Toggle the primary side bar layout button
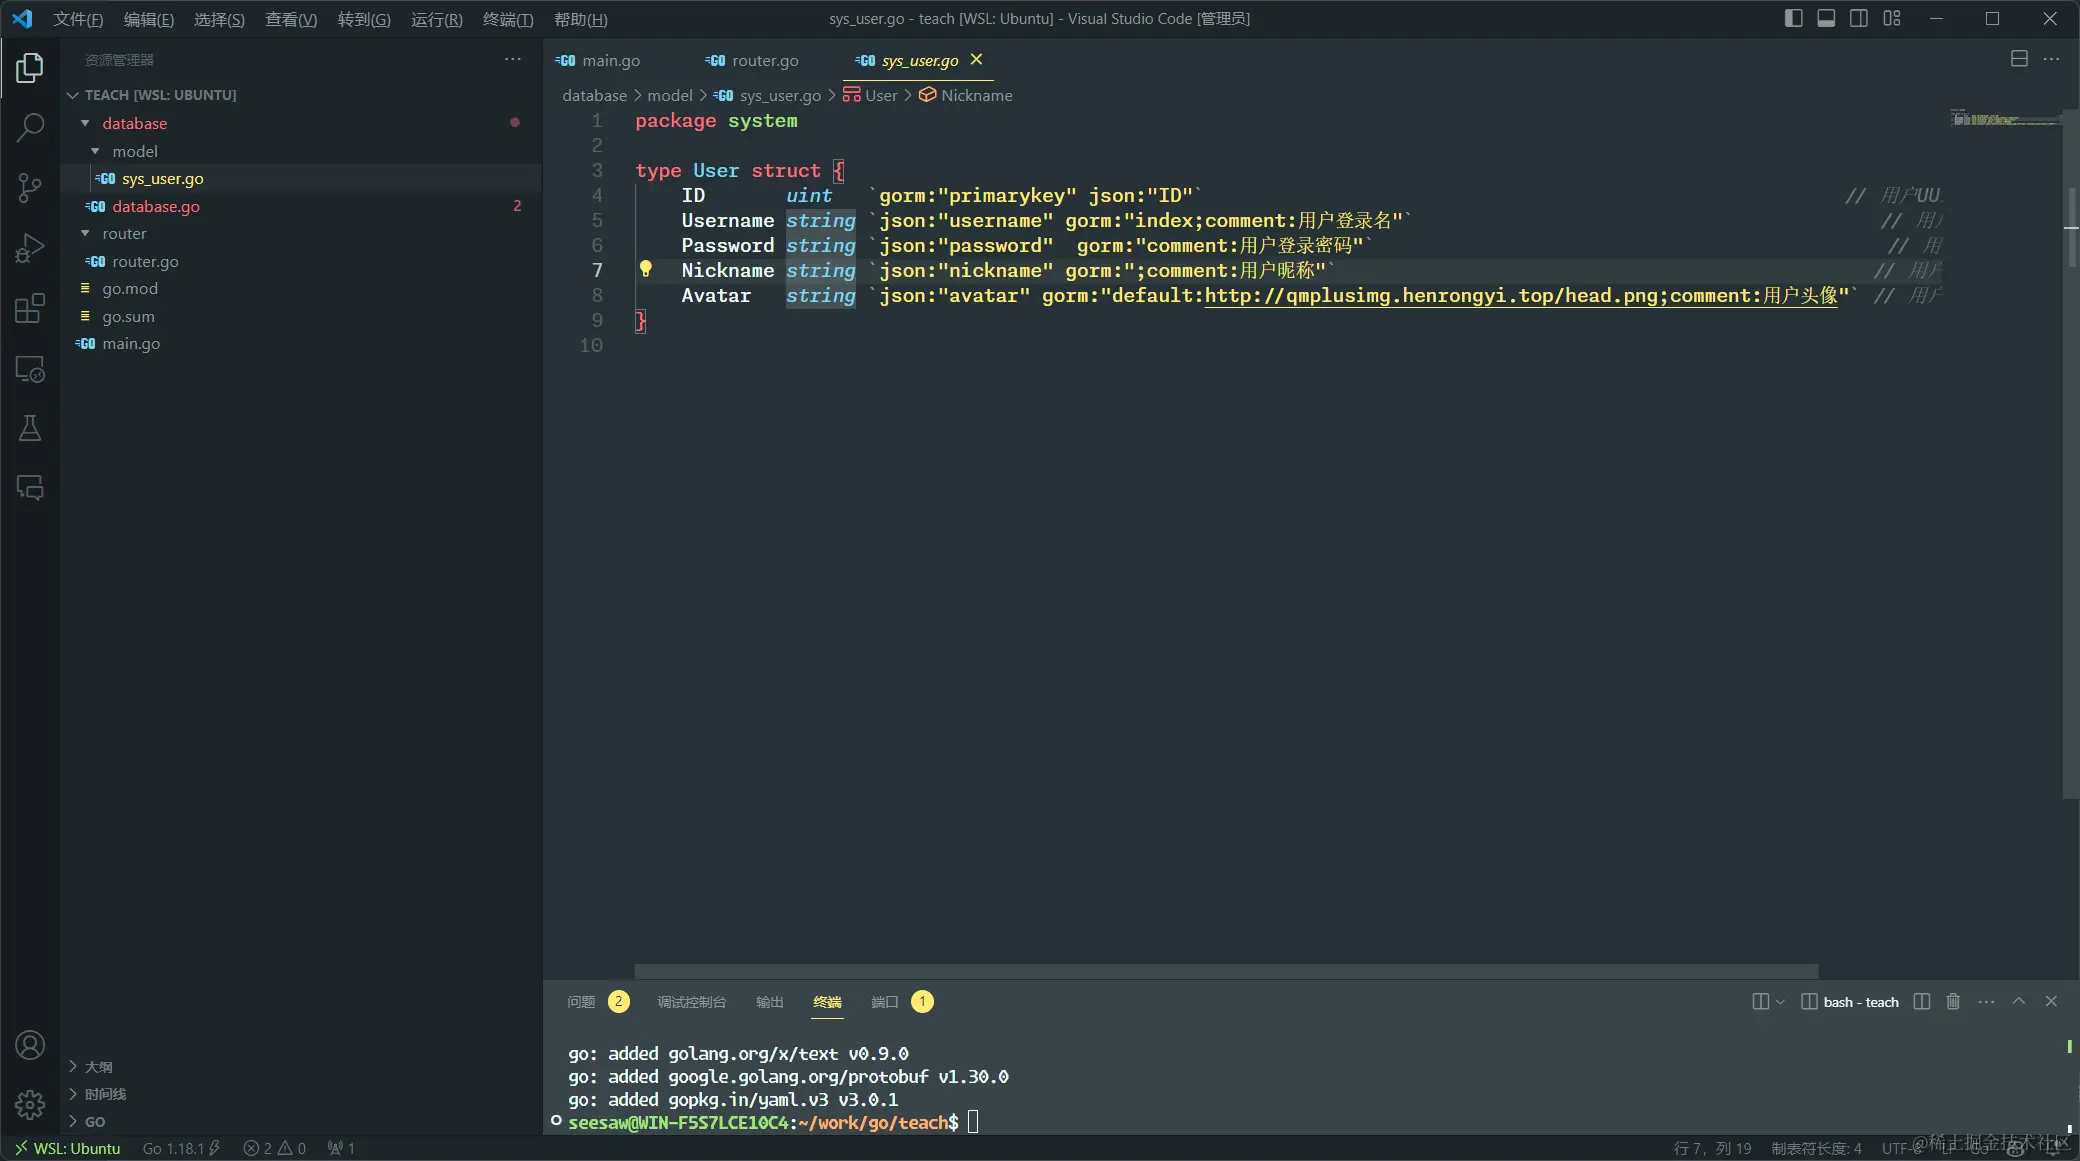The image size is (2080, 1161). click(x=1793, y=18)
